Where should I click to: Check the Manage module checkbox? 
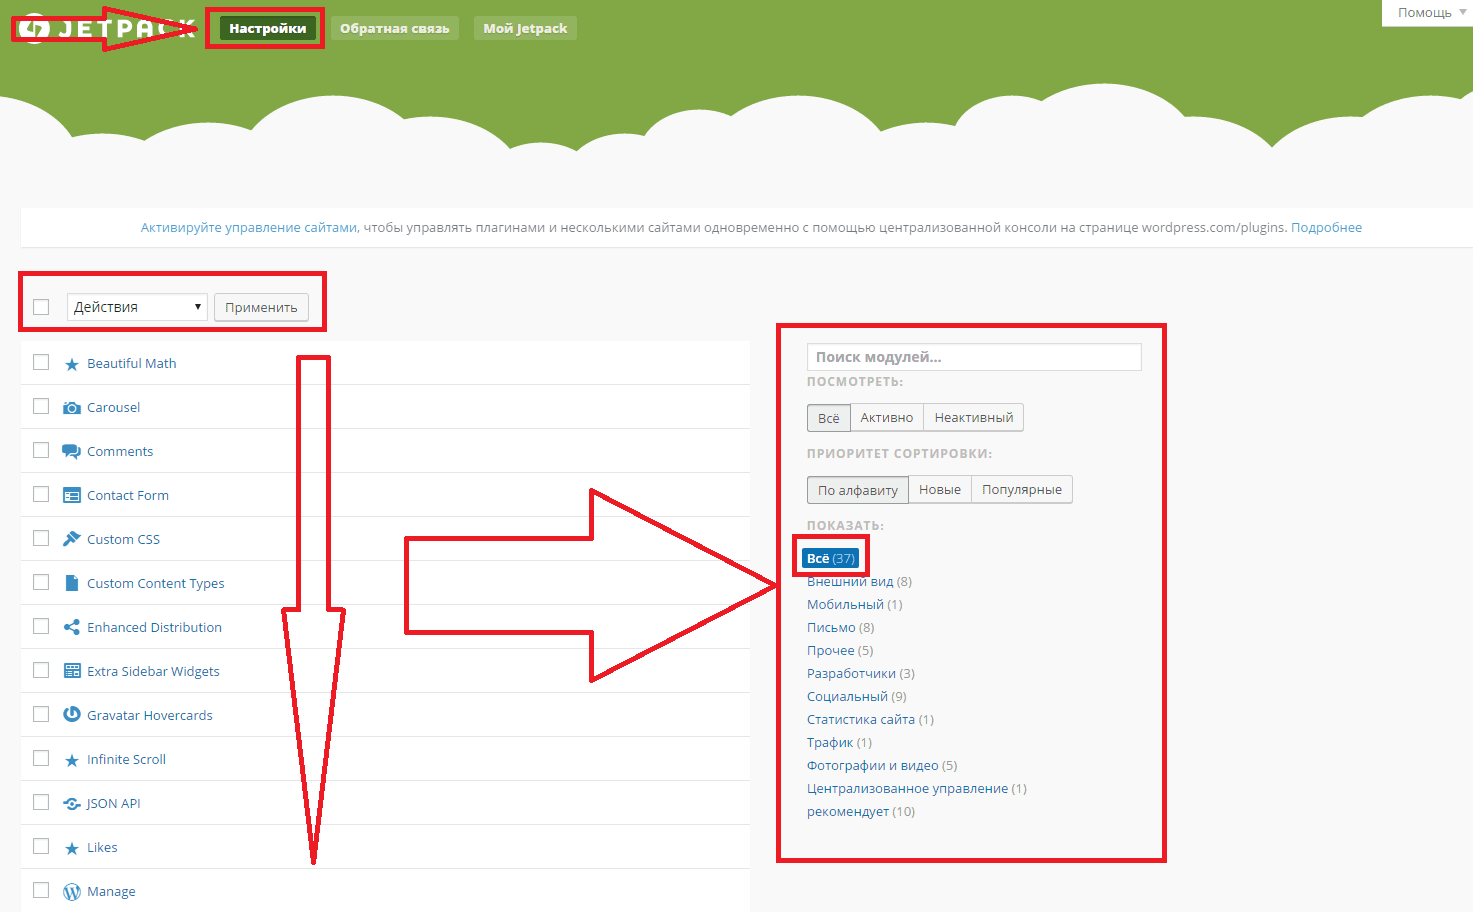click(x=41, y=890)
